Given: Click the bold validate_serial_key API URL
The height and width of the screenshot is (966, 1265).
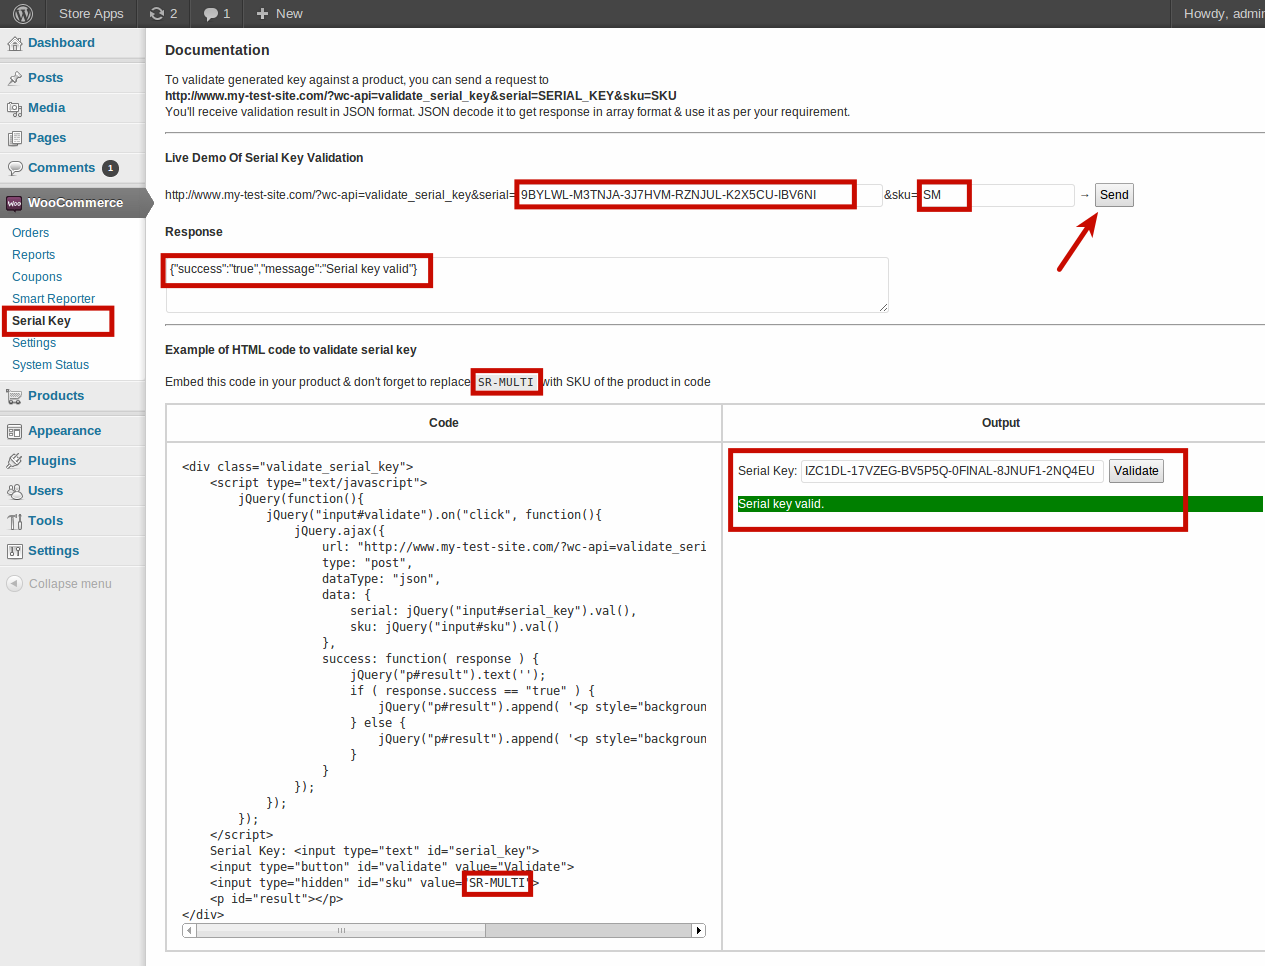Looking at the screenshot, I should pos(421,96).
